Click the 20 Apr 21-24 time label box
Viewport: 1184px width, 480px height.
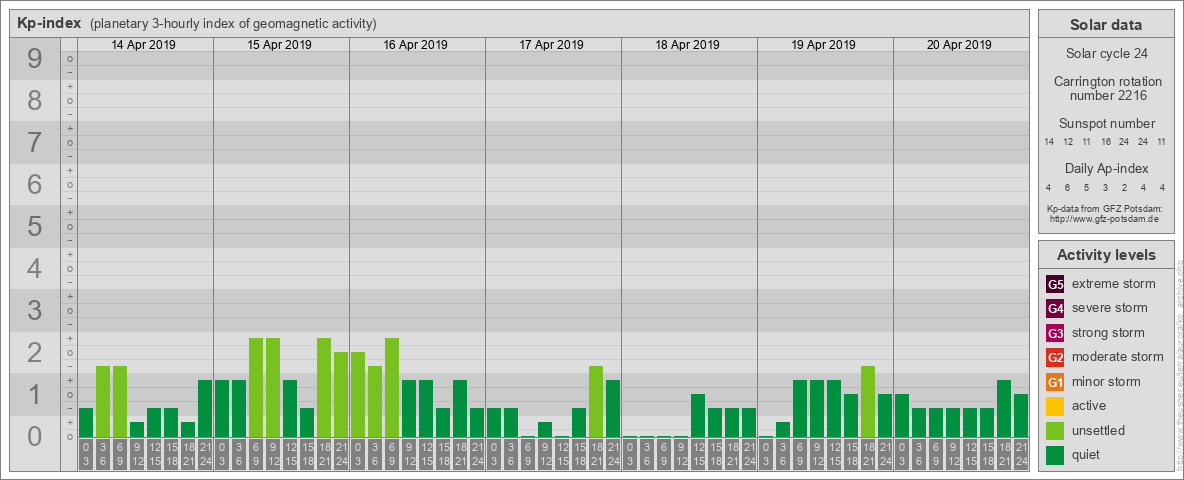[x=1021, y=455]
